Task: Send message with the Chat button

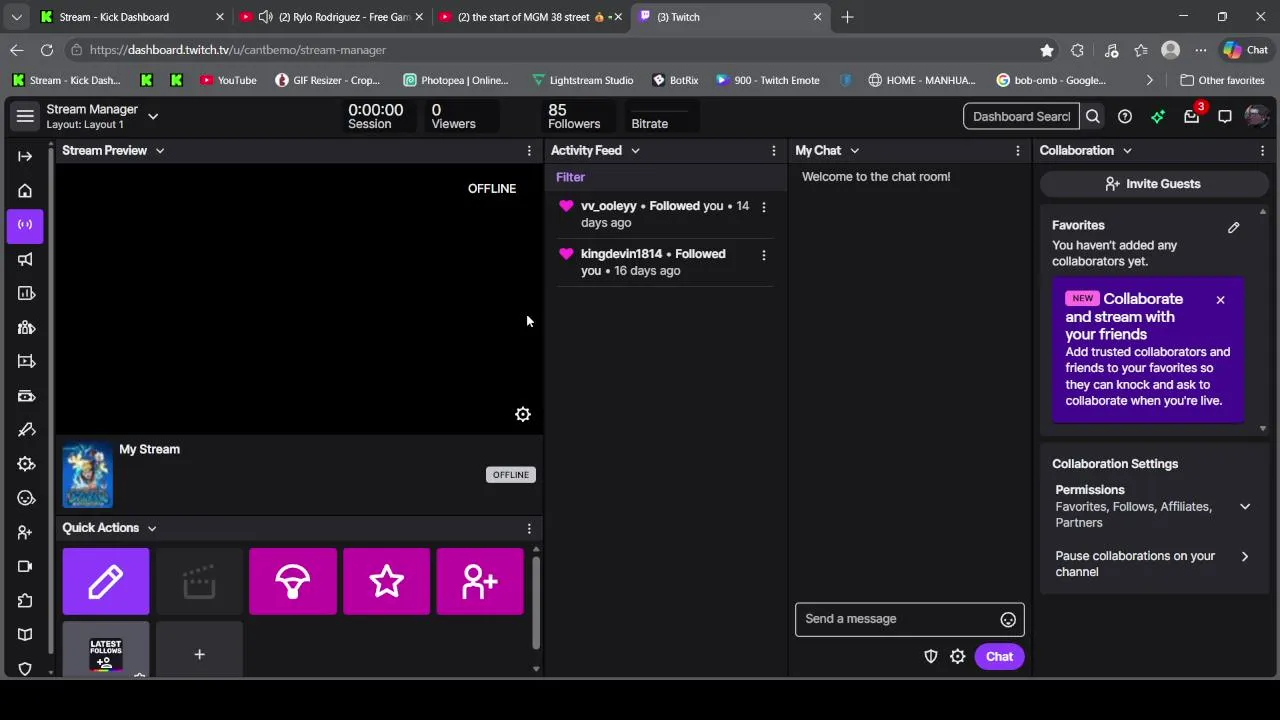Action: point(999,657)
